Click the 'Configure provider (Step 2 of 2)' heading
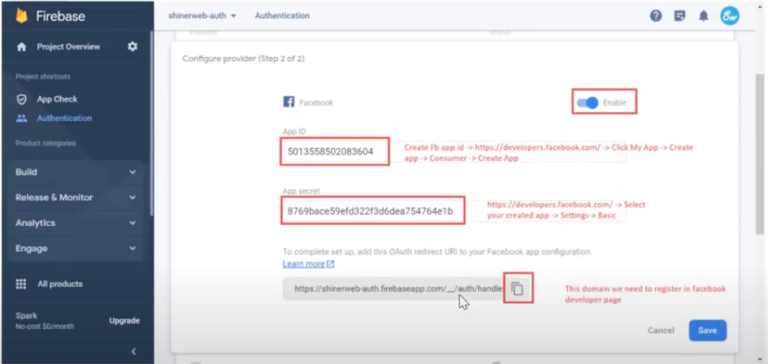The image size is (768, 364). 243,59
